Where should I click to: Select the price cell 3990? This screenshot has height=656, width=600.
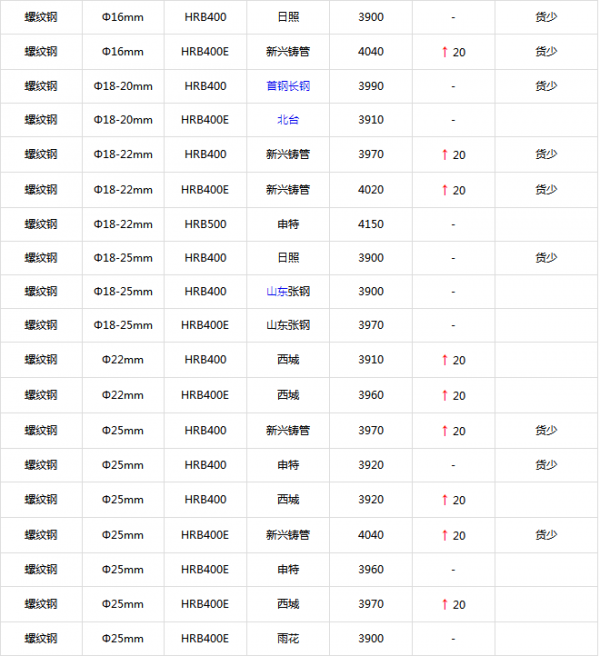(x=371, y=86)
